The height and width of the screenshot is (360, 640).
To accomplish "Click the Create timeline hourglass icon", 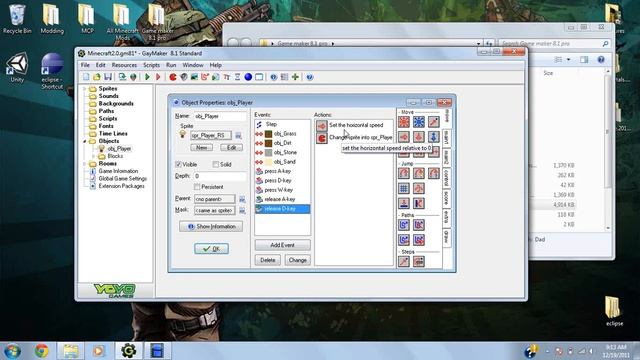I will pyautogui.click(x=237, y=77).
